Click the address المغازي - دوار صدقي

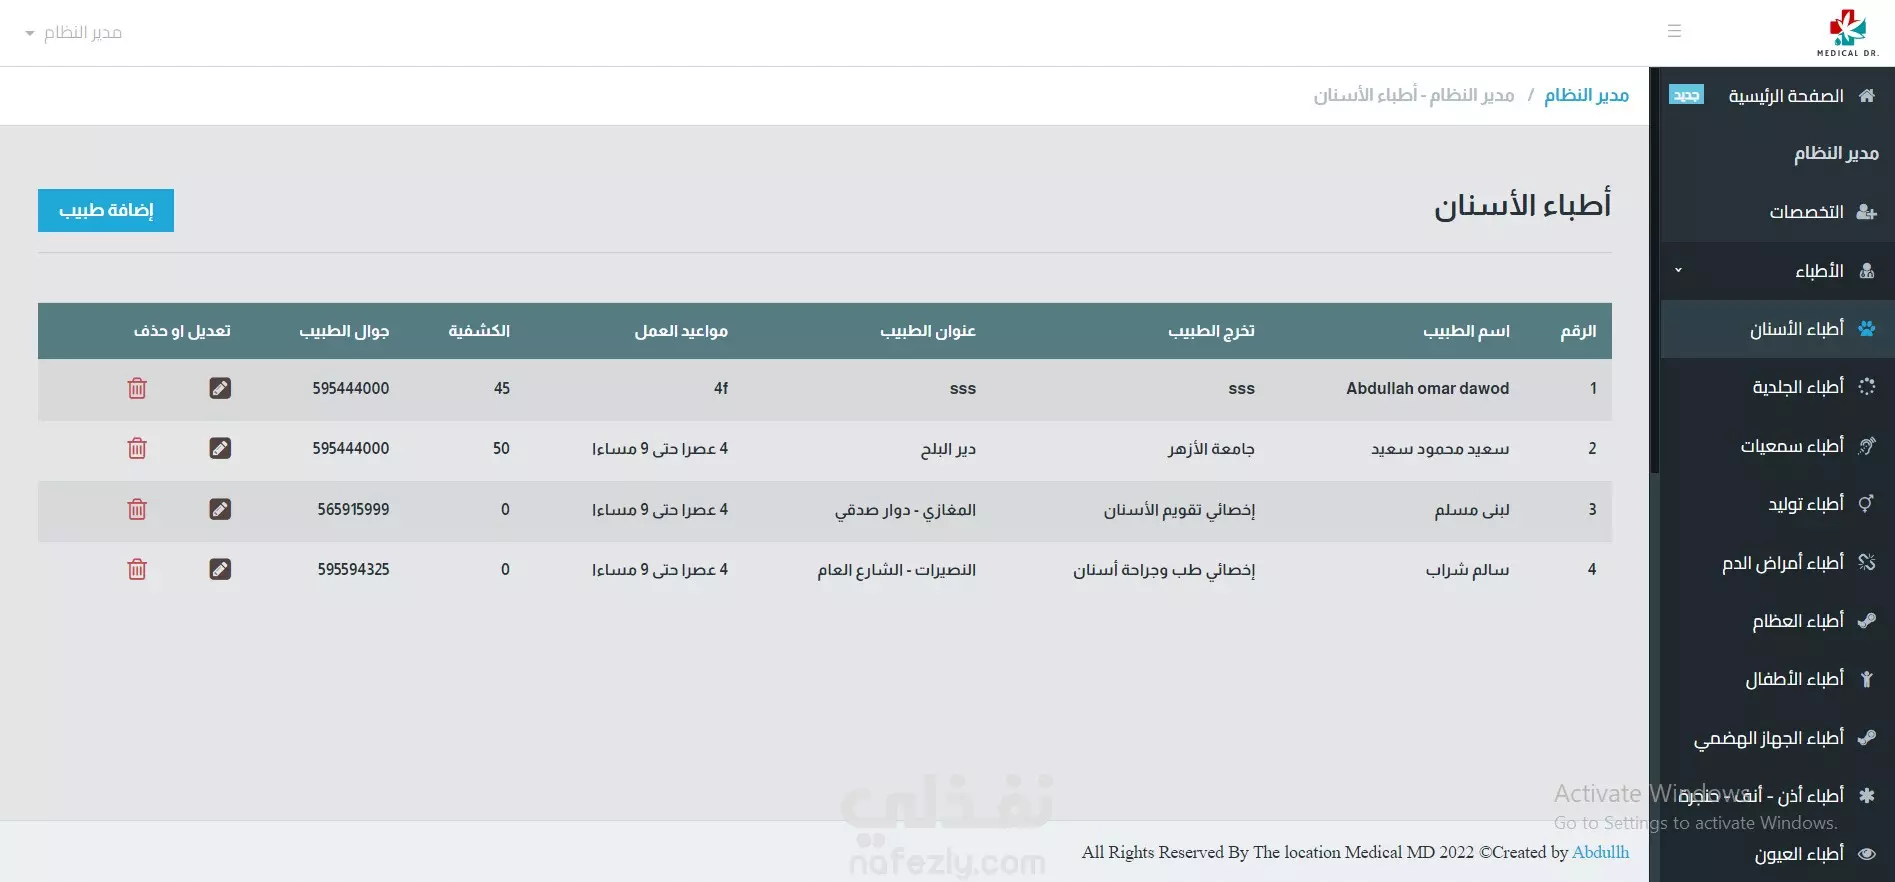pyautogui.click(x=905, y=510)
